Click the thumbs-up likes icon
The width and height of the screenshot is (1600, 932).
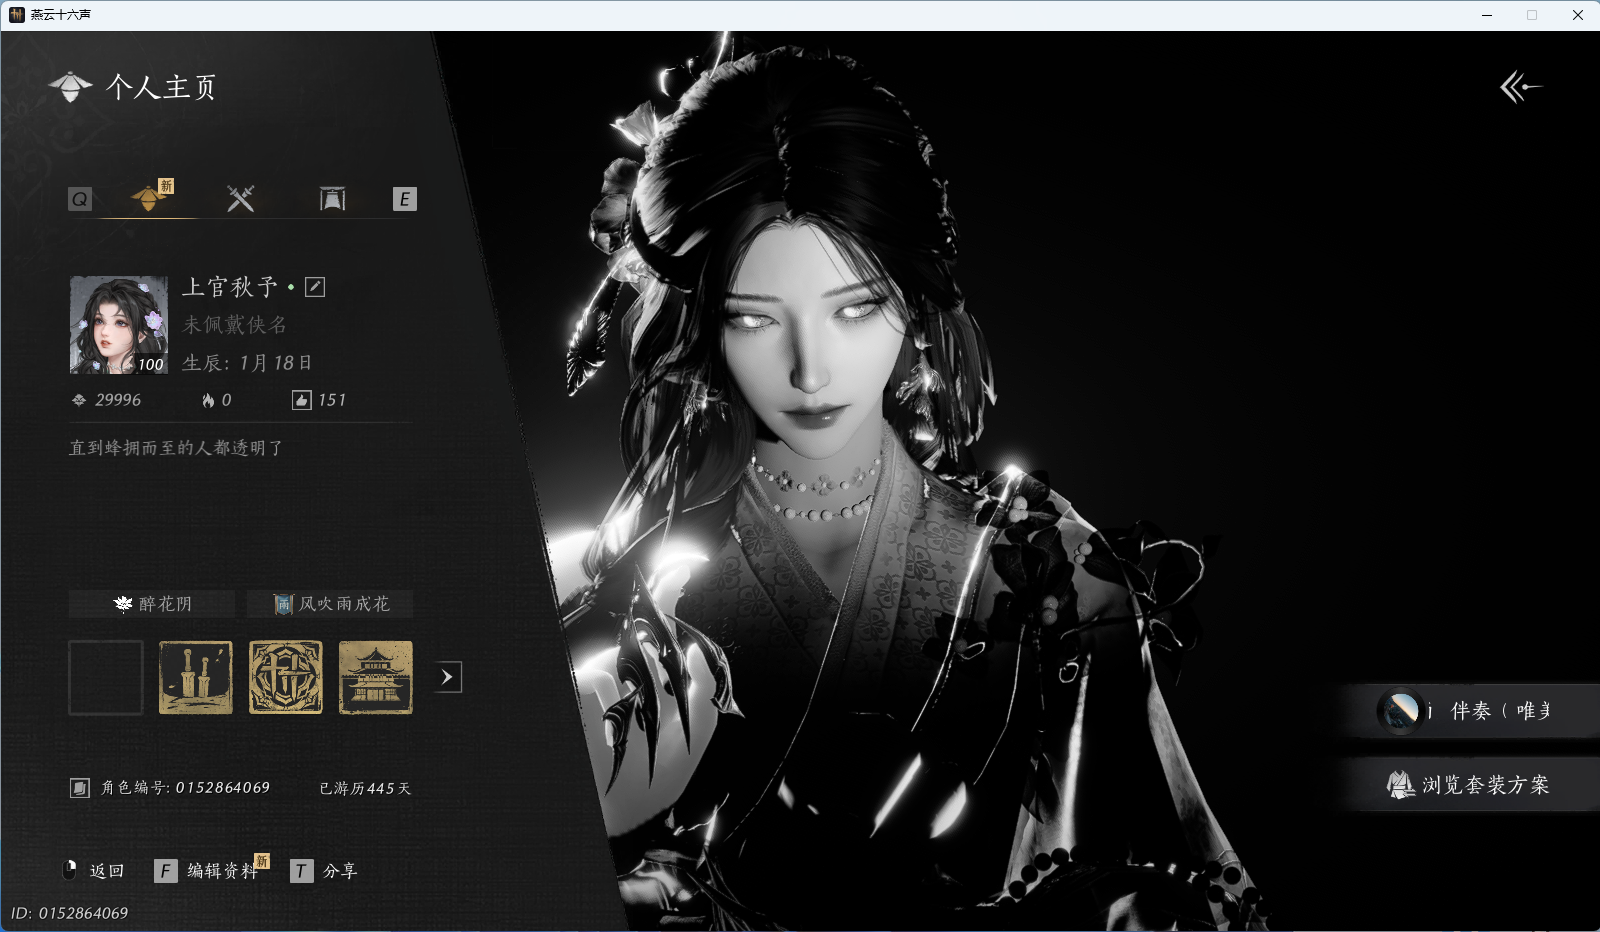301,400
